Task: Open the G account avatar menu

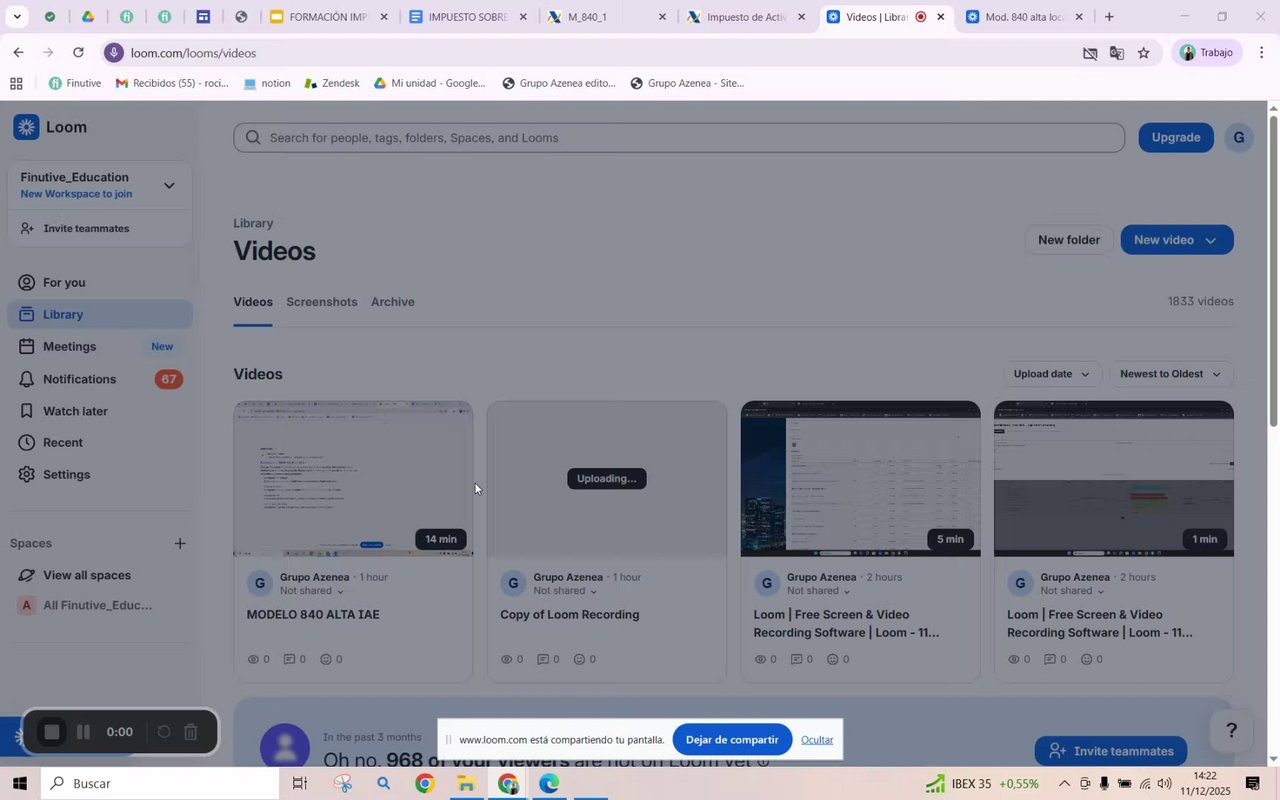Action: pyautogui.click(x=1238, y=138)
